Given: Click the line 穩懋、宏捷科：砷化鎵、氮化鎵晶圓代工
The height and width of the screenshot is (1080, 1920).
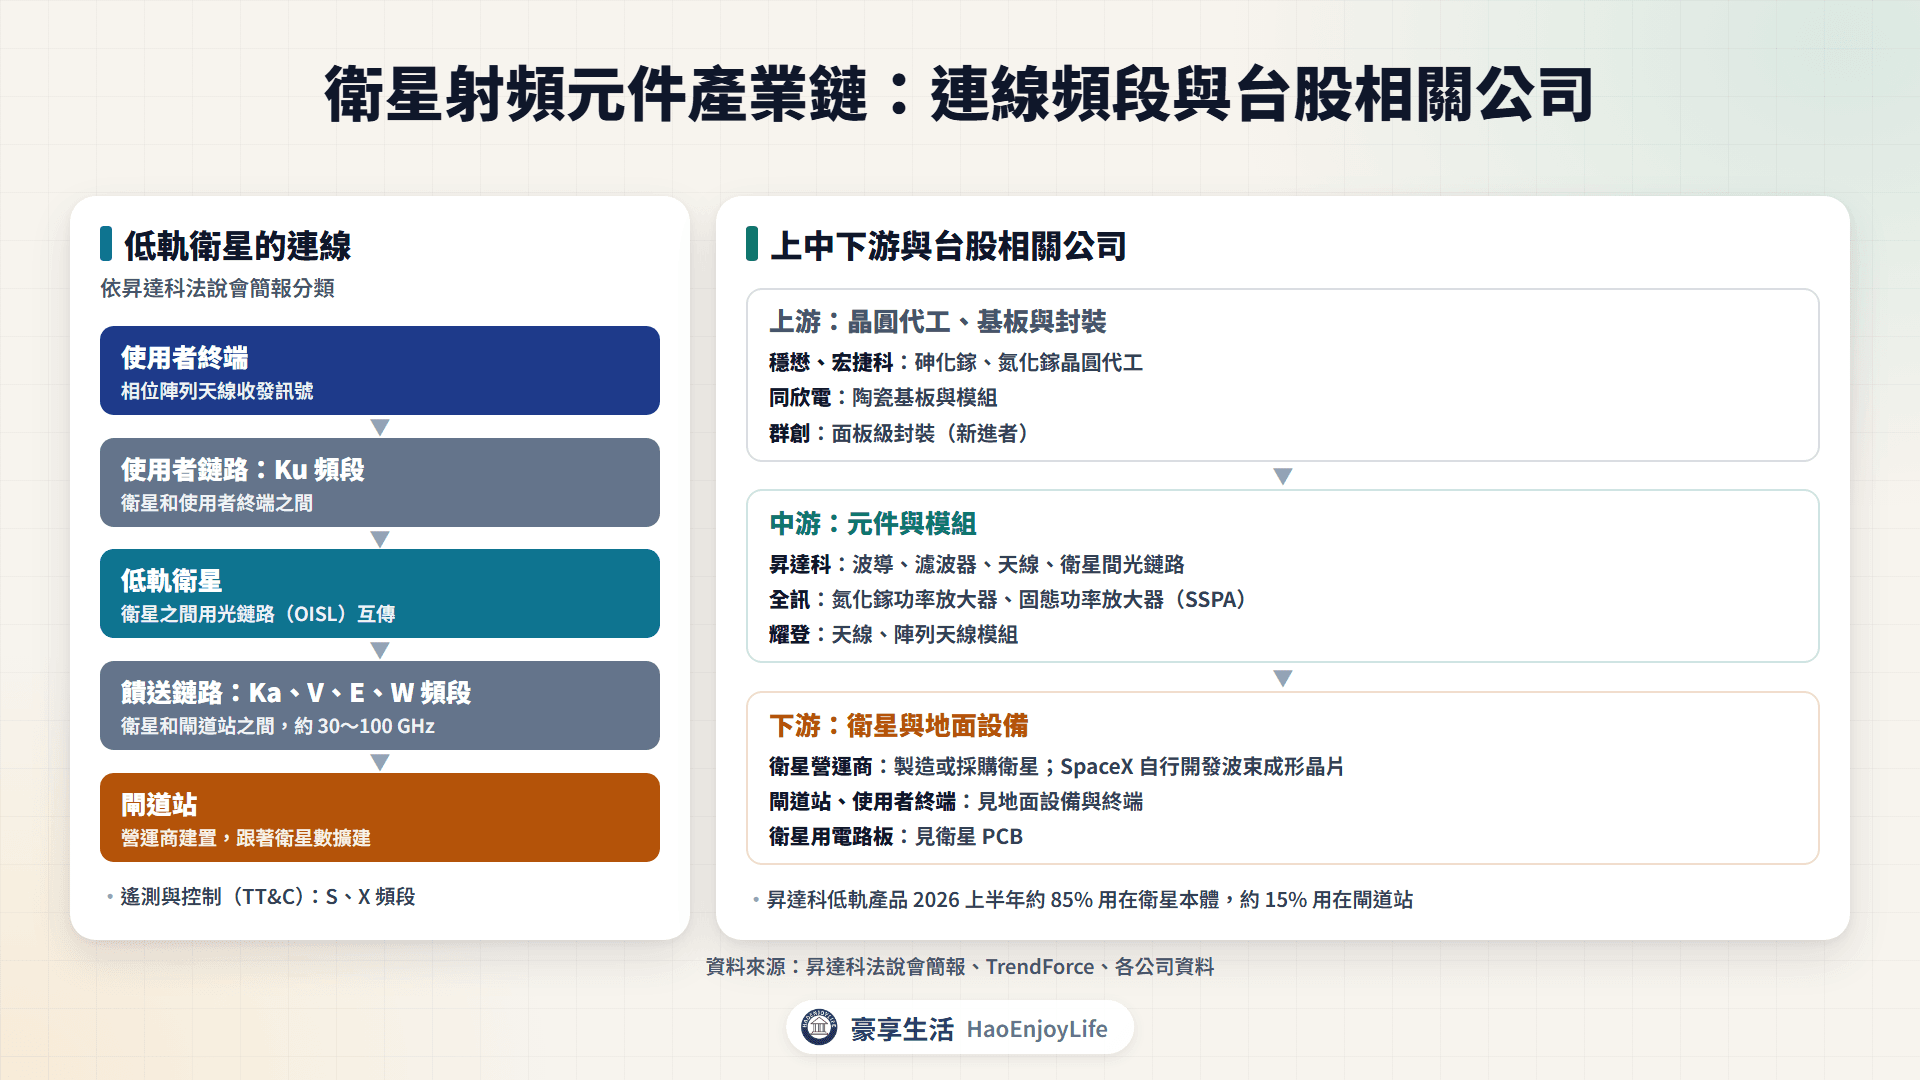Looking at the screenshot, I should [x=955, y=362].
